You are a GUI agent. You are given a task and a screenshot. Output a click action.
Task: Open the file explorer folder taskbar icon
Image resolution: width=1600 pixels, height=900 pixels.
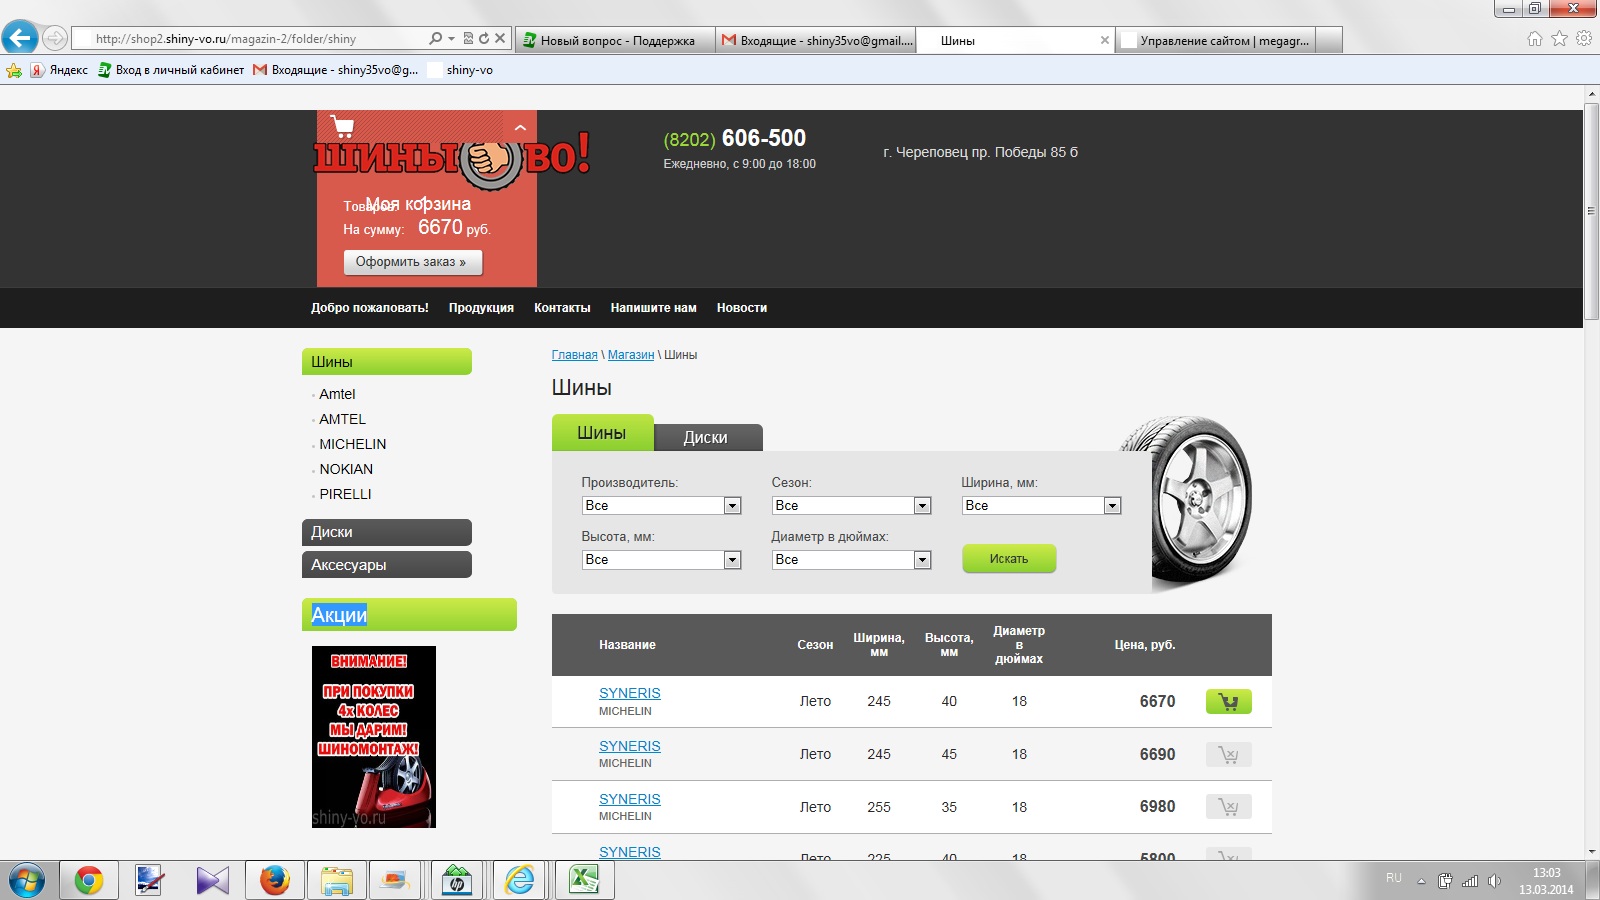pos(336,881)
